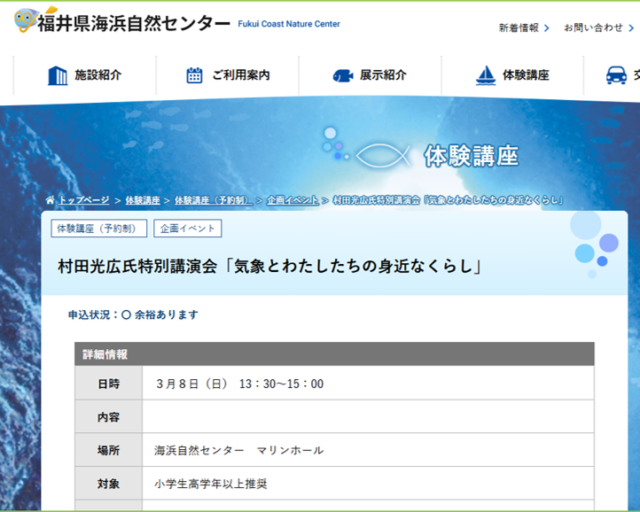Open the 施設紹介 menu item
The width and height of the screenshot is (640, 512).
[98, 75]
